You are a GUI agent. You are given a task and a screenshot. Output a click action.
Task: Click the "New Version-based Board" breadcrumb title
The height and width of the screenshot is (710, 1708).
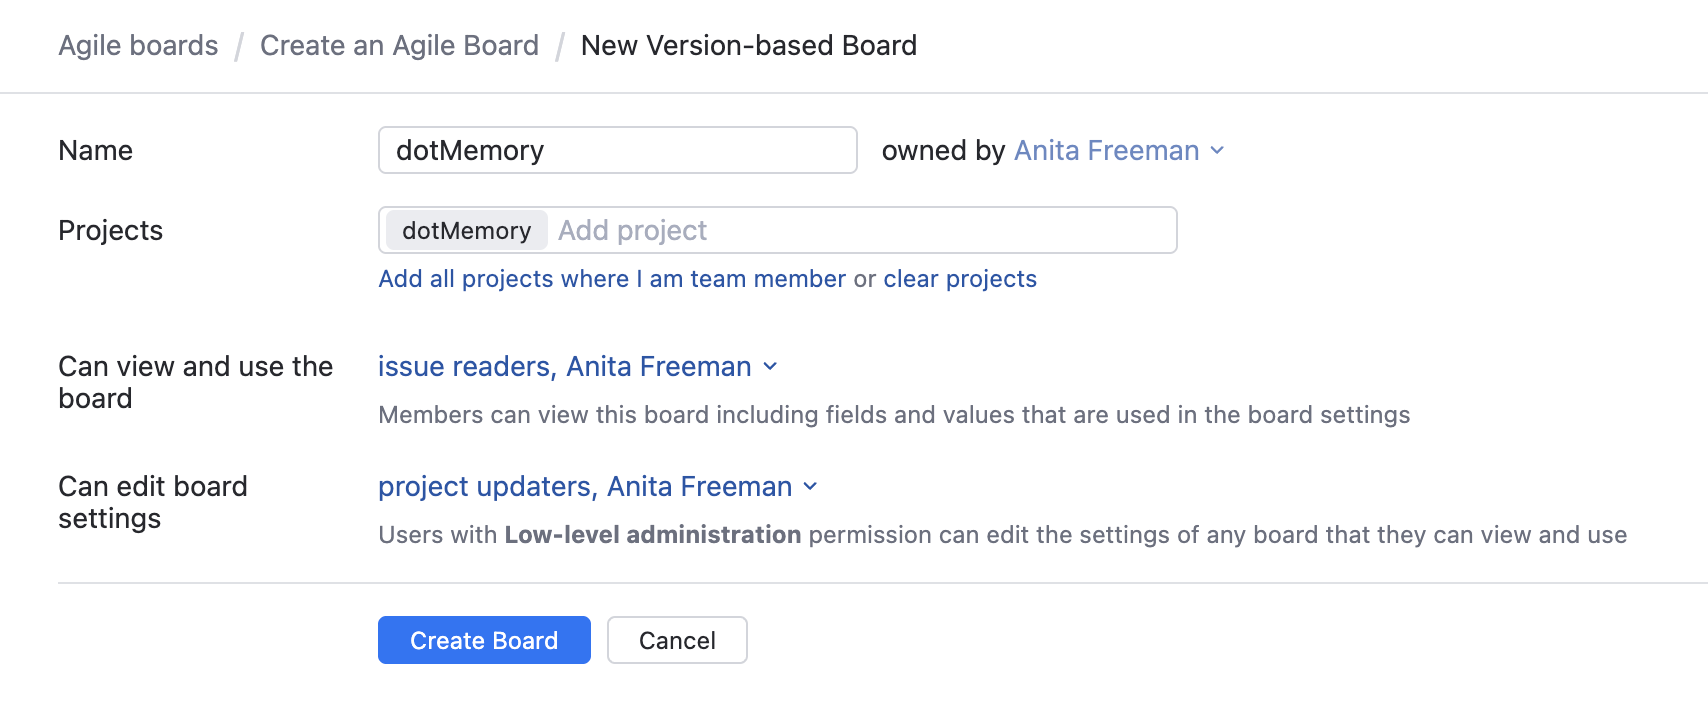point(748,45)
